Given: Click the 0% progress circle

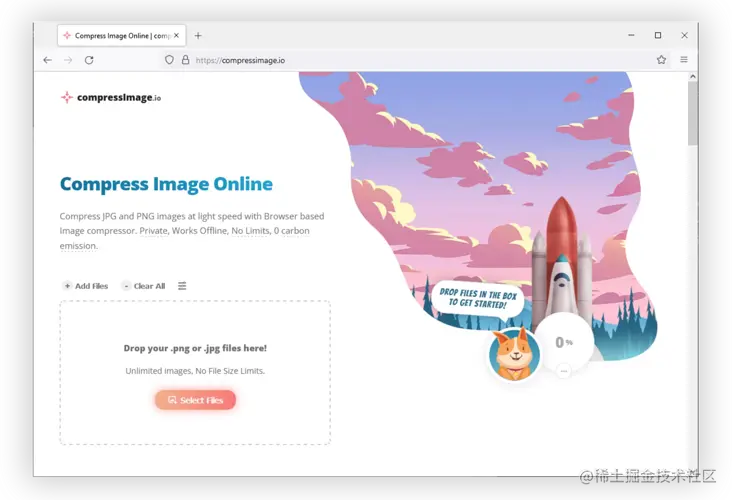Looking at the screenshot, I should pyautogui.click(x=564, y=342).
